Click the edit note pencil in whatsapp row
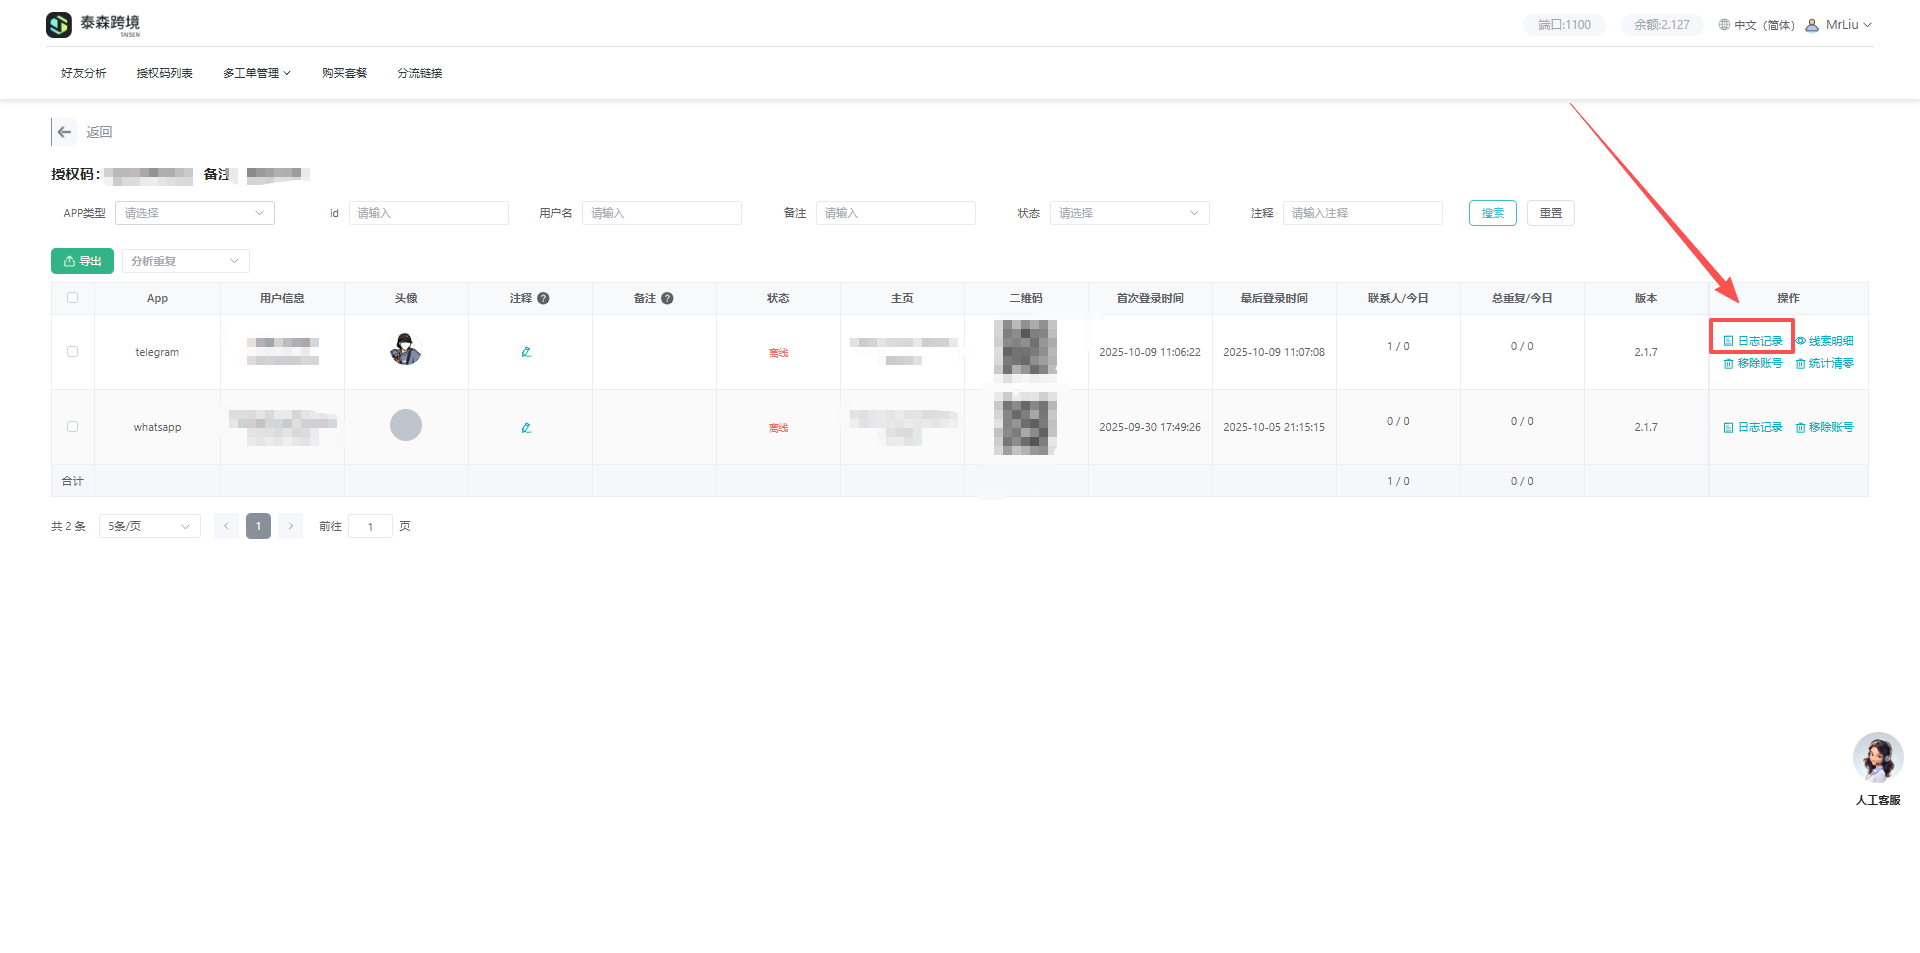The height and width of the screenshot is (953, 1920). (x=526, y=428)
